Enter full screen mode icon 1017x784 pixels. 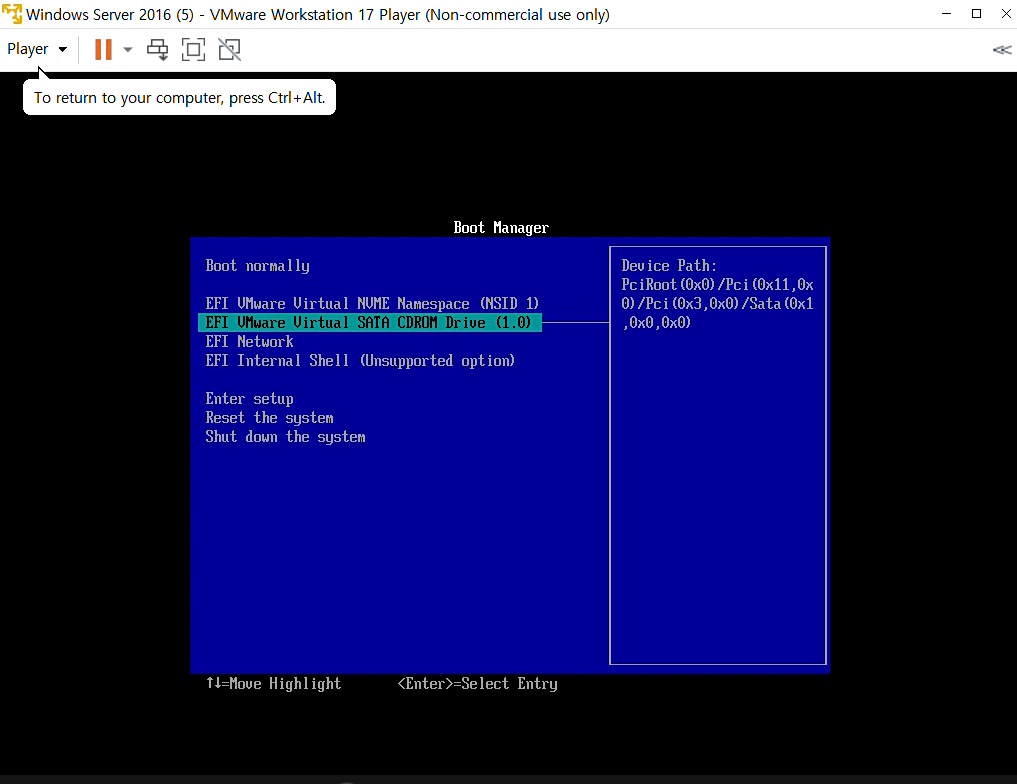(193, 49)
